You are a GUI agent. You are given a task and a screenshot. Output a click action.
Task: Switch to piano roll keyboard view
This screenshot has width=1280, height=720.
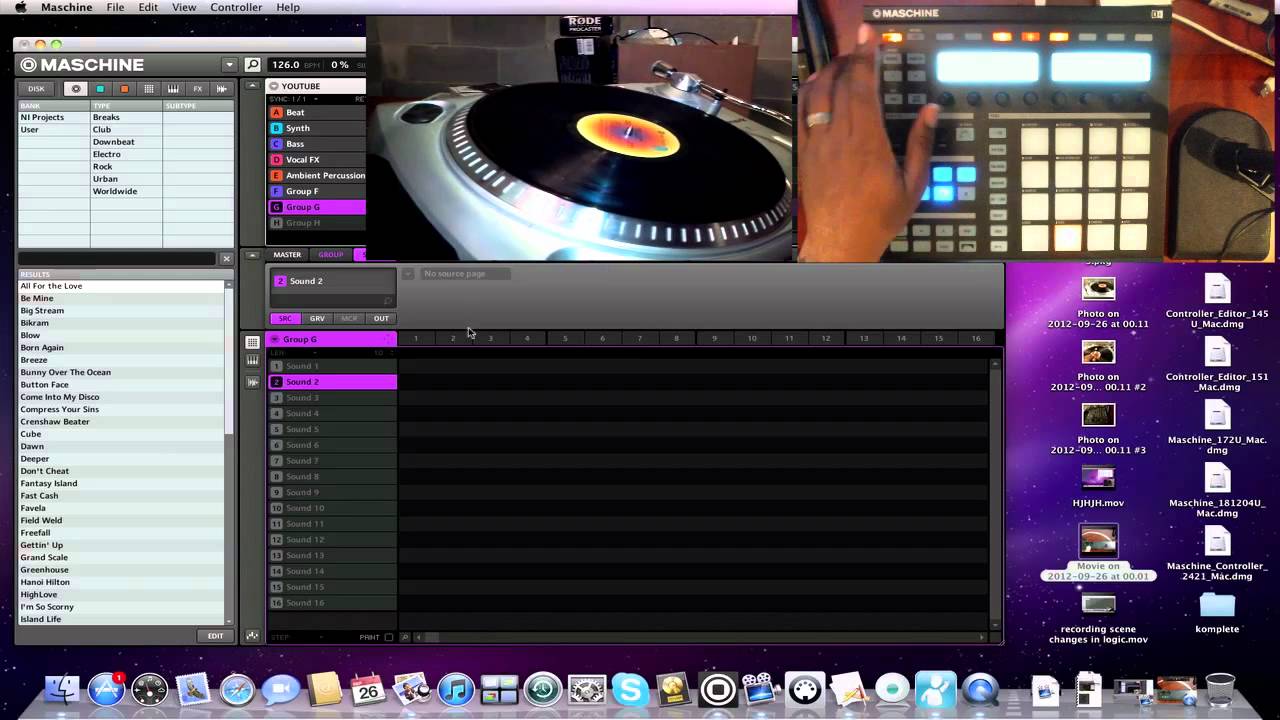point(252,361)
